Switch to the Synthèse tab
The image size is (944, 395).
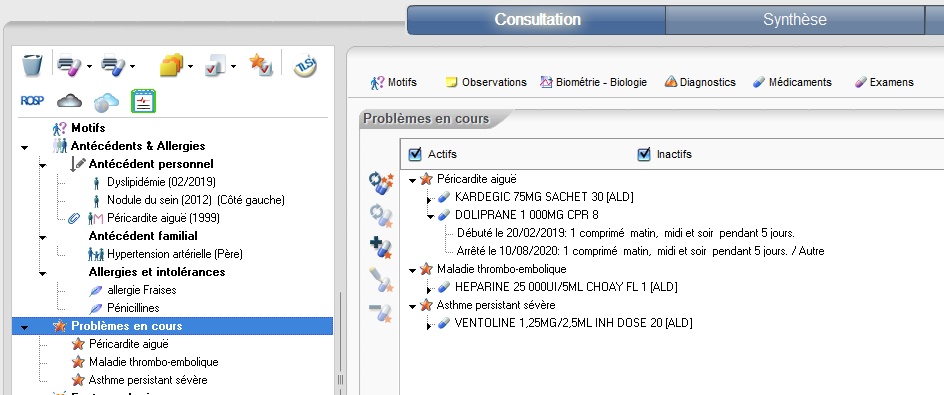coord(795,19)
